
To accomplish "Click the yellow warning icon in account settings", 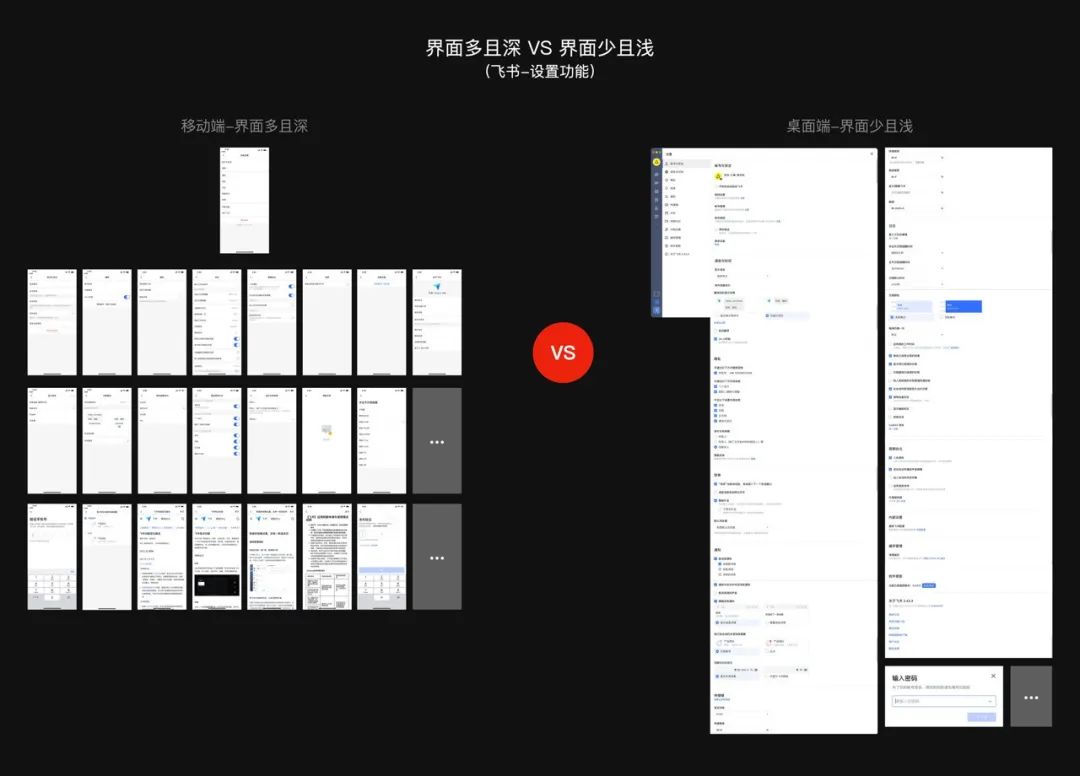I will (x=716, y=175).
